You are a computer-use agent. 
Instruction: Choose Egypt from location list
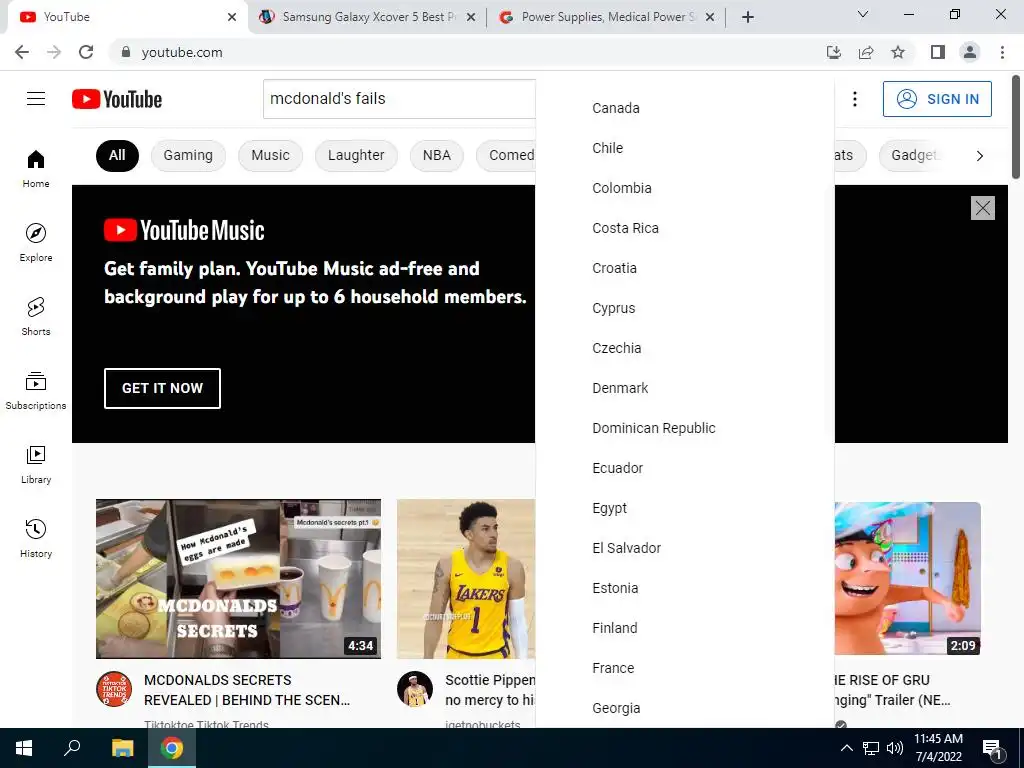685,508
